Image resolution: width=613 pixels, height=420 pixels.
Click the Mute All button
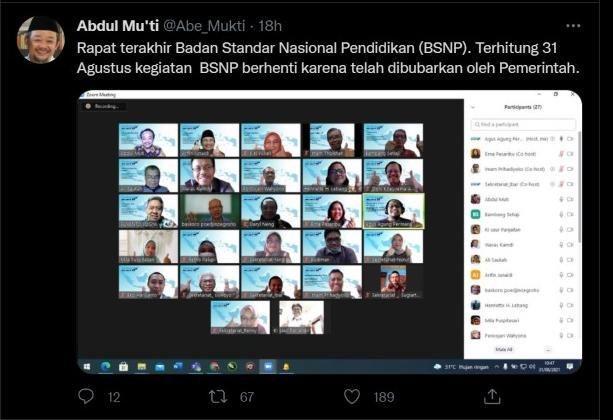[504, 349]
